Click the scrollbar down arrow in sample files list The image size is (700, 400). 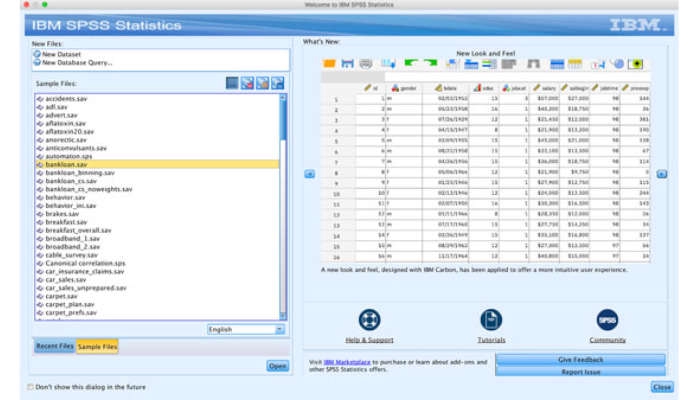point(283,316)
